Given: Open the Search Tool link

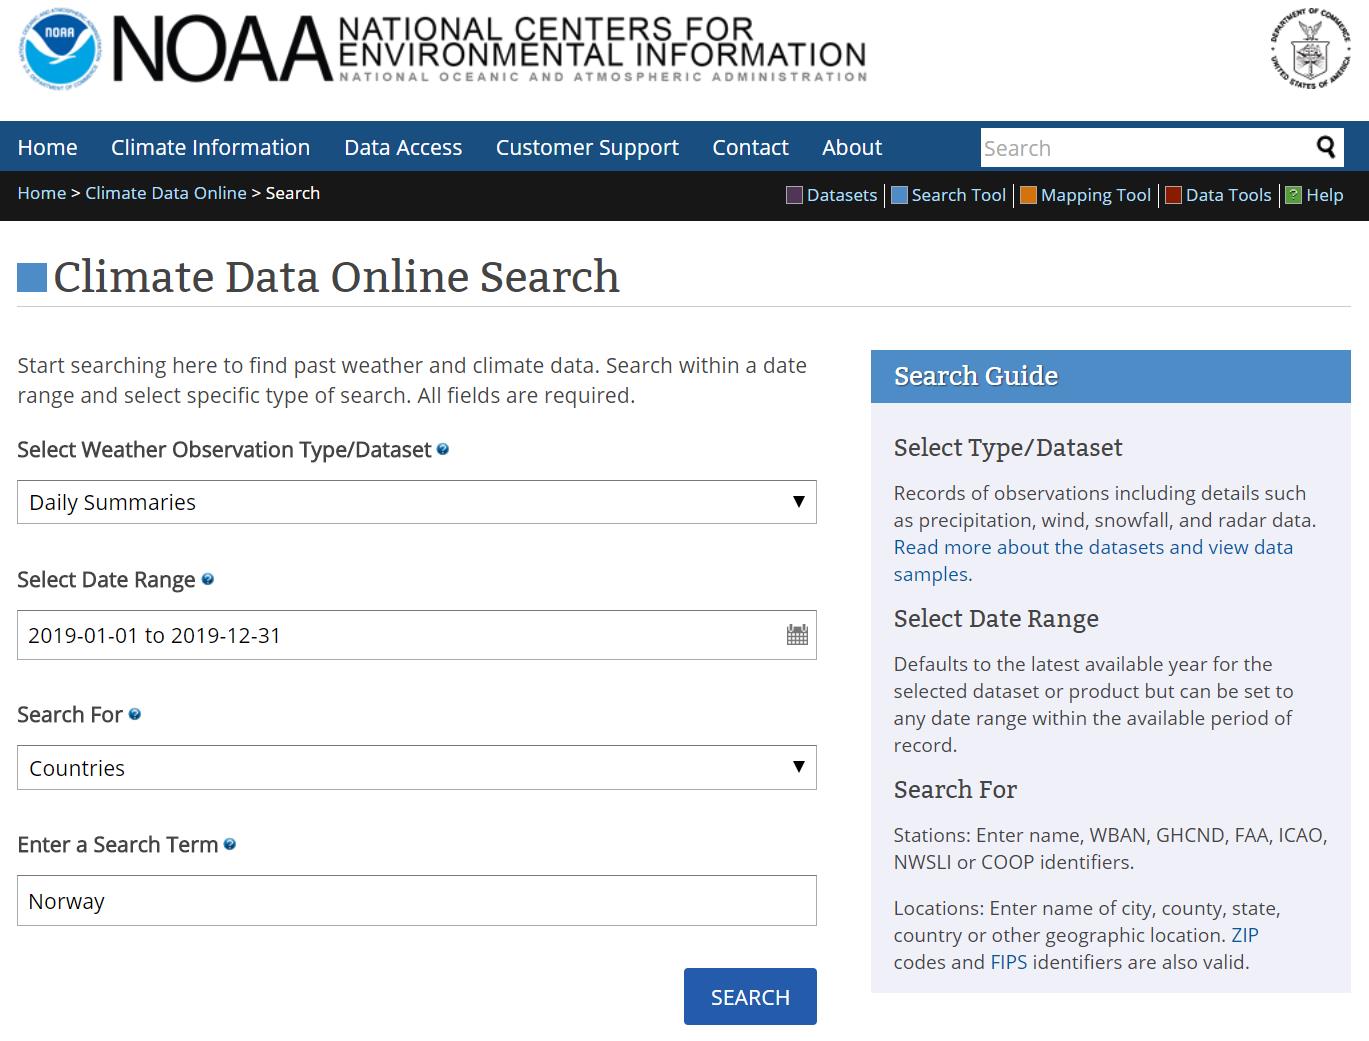Looking at the screenshot, I should click(958, 195).
